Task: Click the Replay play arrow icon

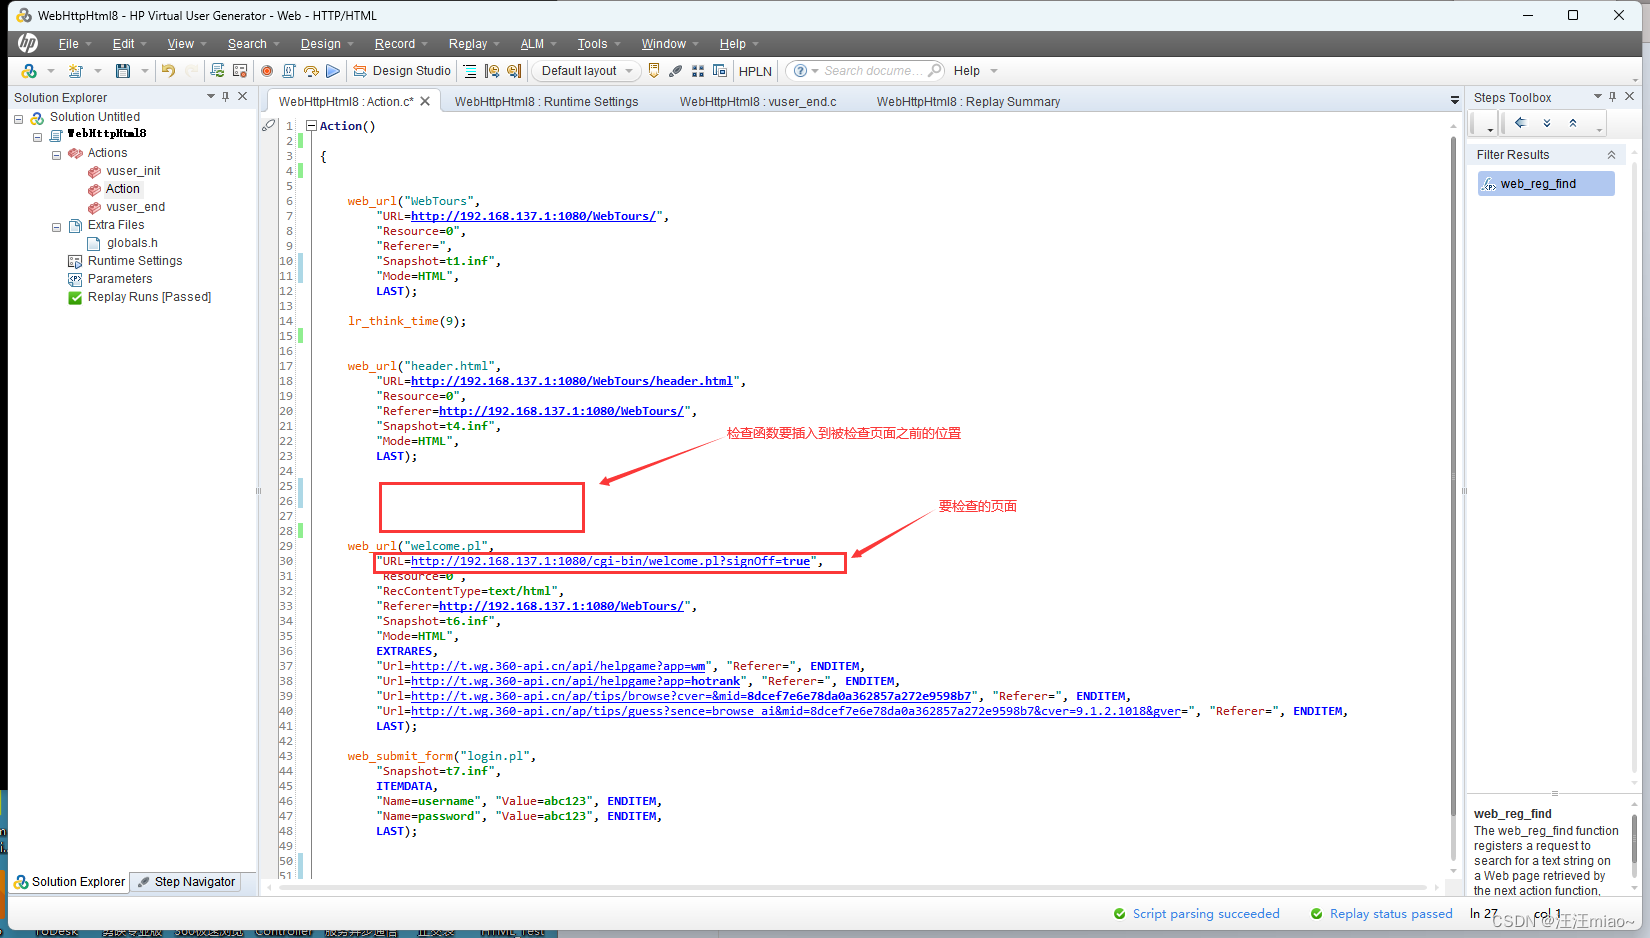Action: [x=333, y=71]
